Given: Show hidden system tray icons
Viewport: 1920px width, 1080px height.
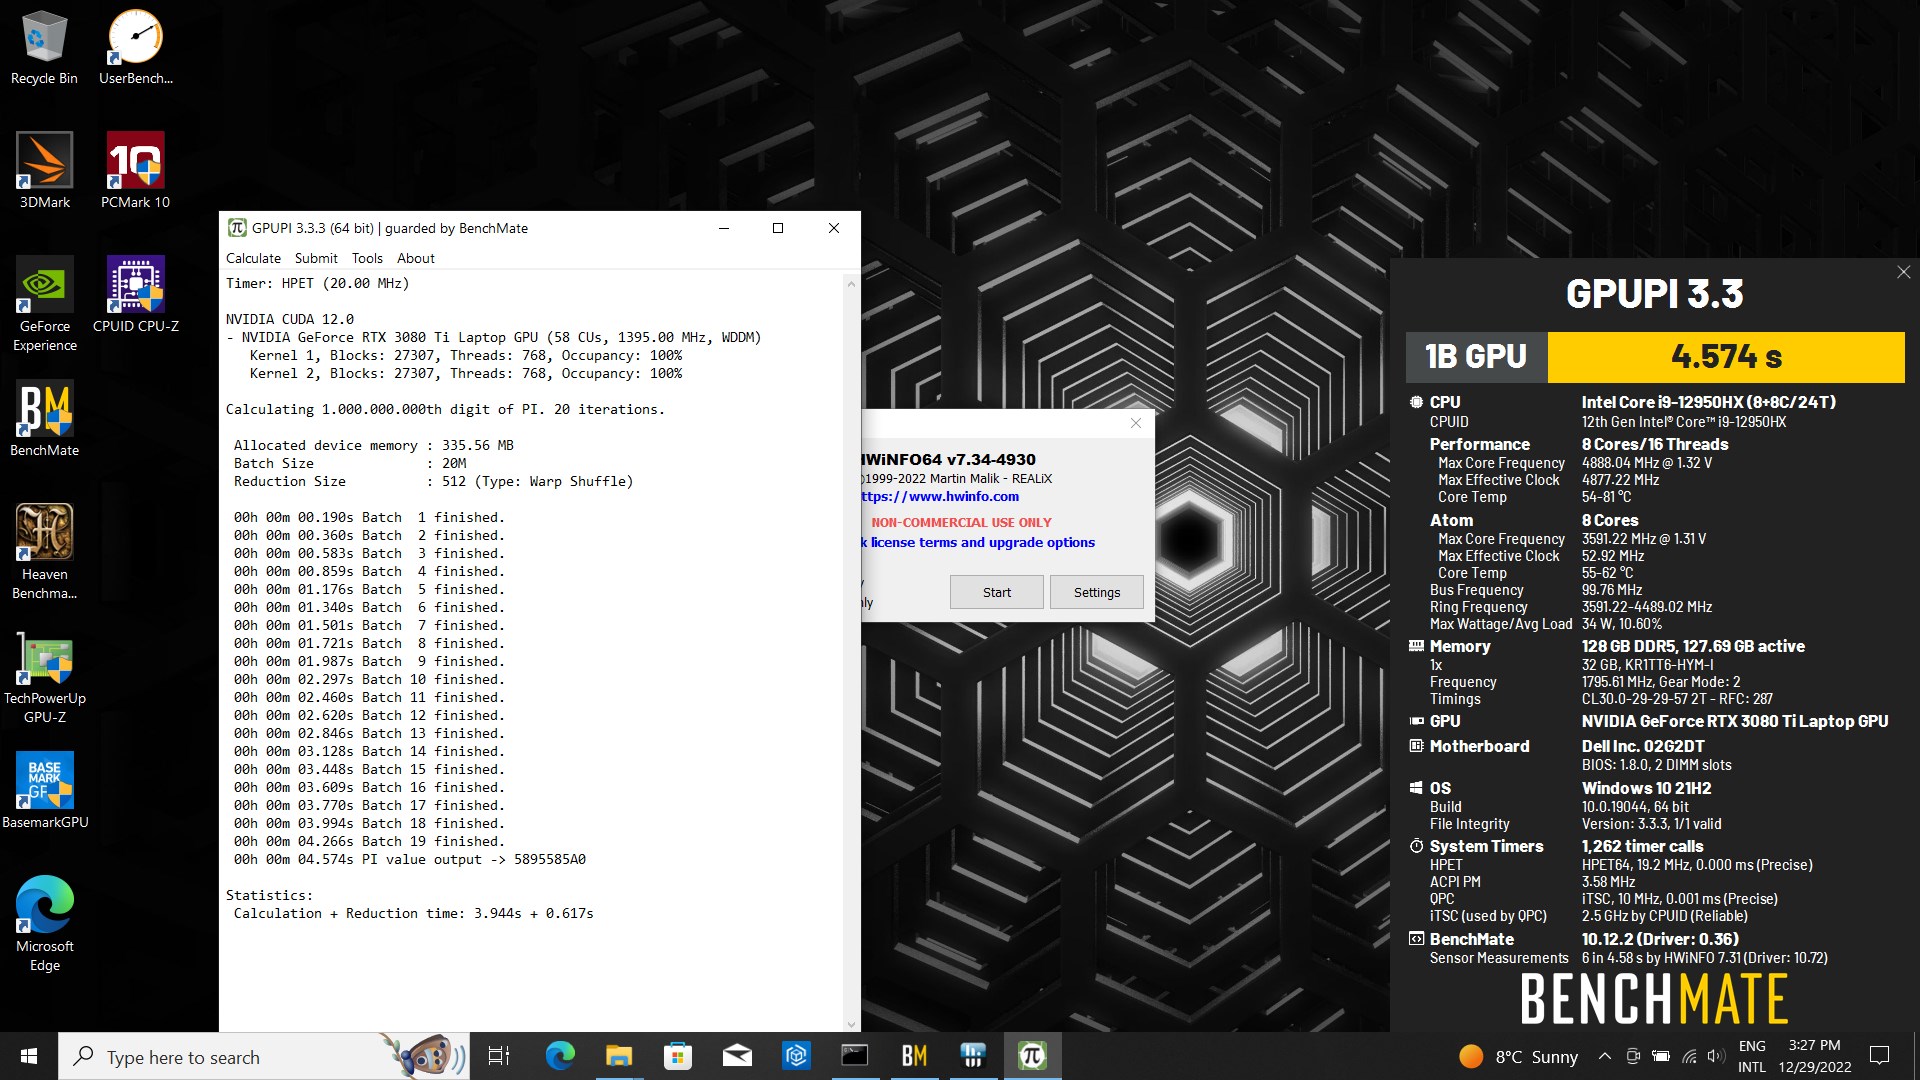Looking at the screenshot, I should coord(1604,1056).
